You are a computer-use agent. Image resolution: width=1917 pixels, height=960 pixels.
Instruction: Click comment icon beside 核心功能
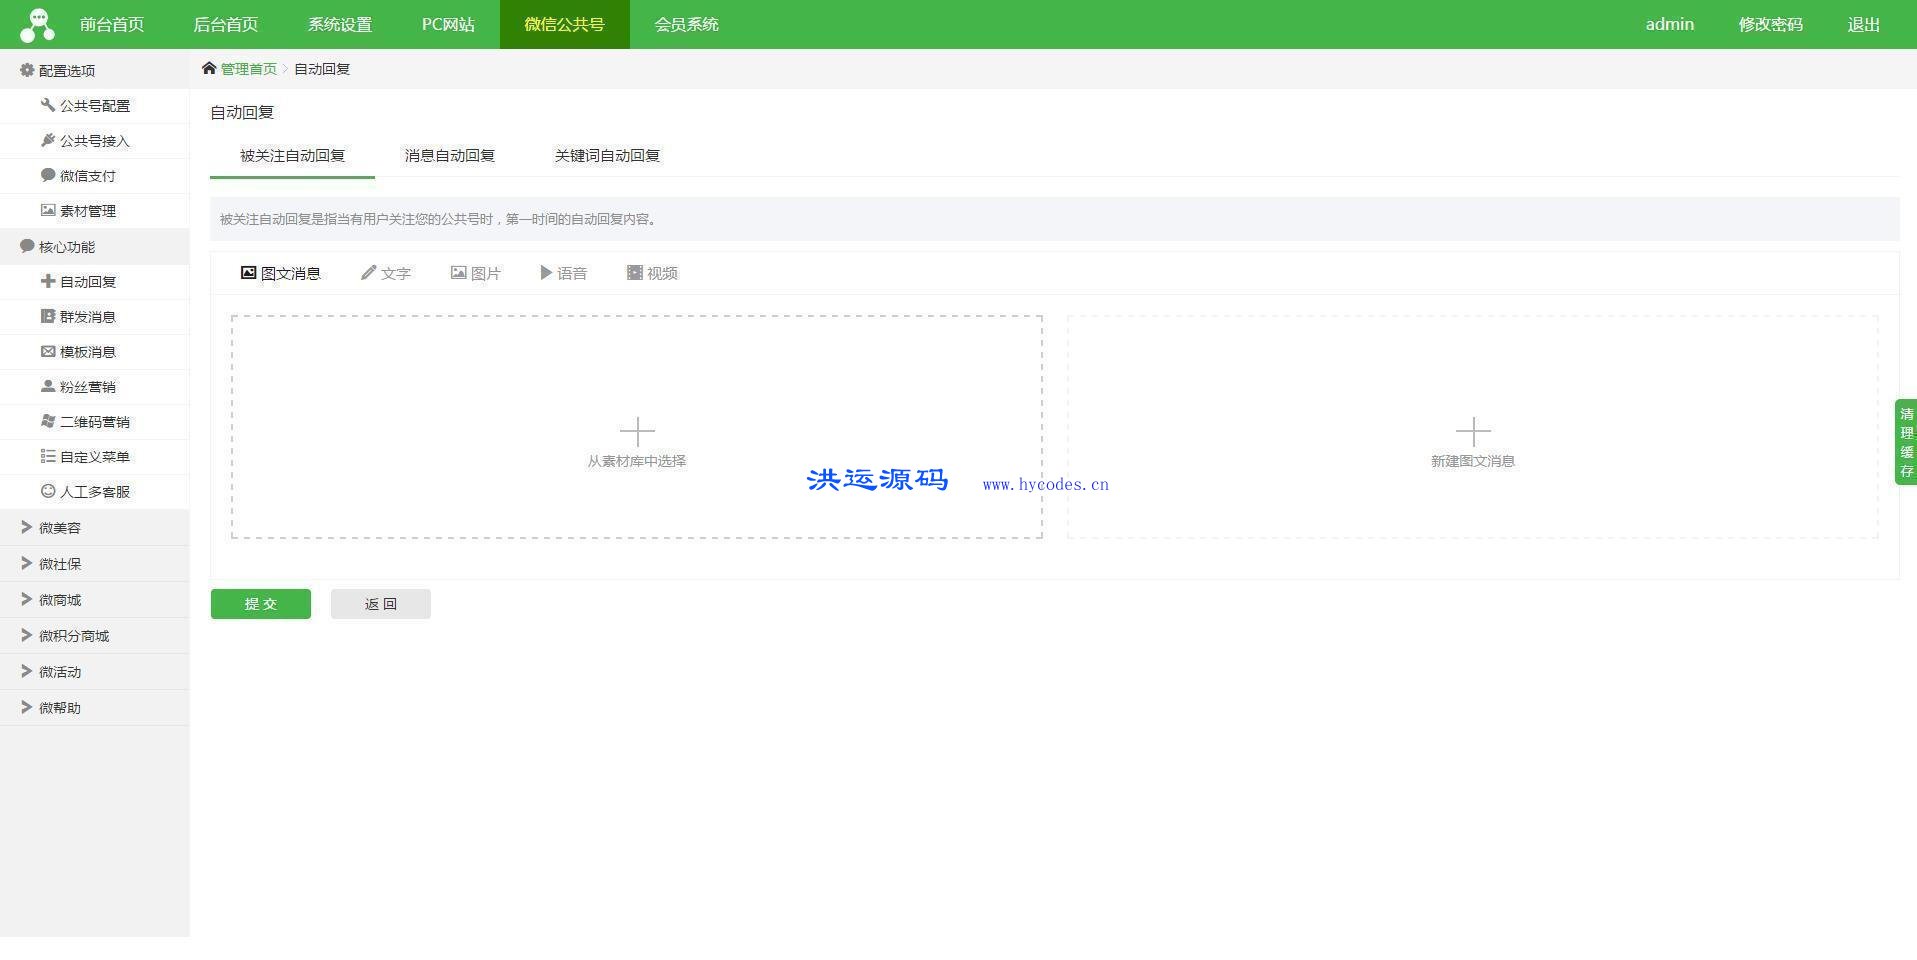[x=27, y=246]
